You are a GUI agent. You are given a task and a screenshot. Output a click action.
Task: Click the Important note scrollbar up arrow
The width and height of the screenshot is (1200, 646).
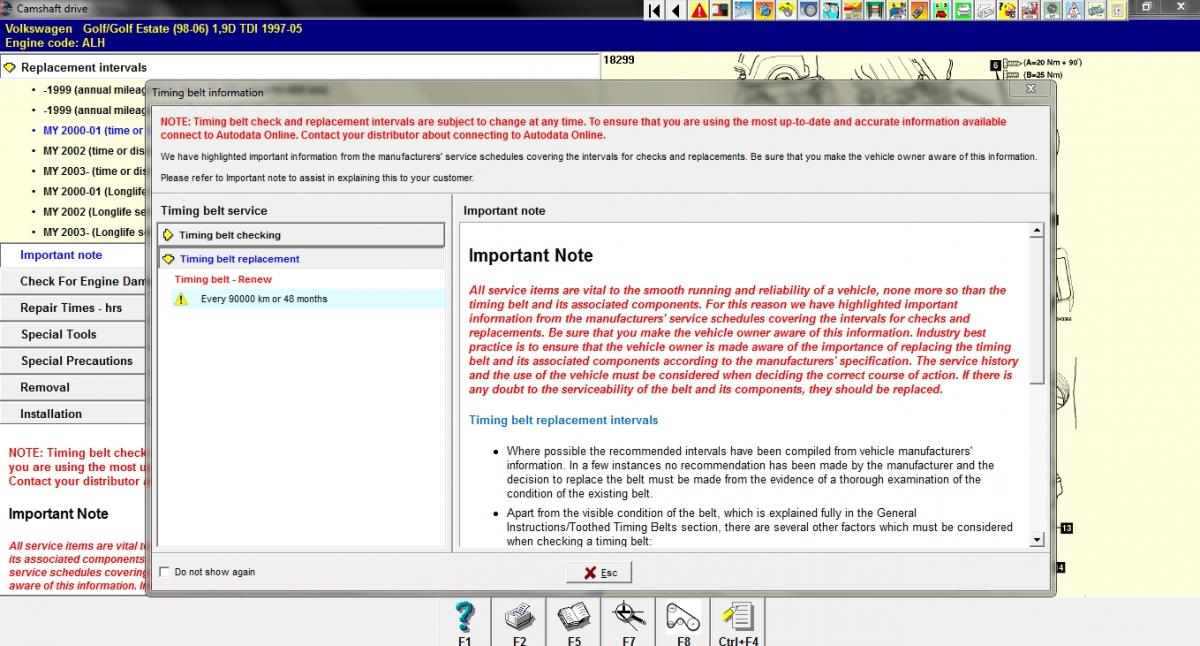click(x=1036, y=231)
